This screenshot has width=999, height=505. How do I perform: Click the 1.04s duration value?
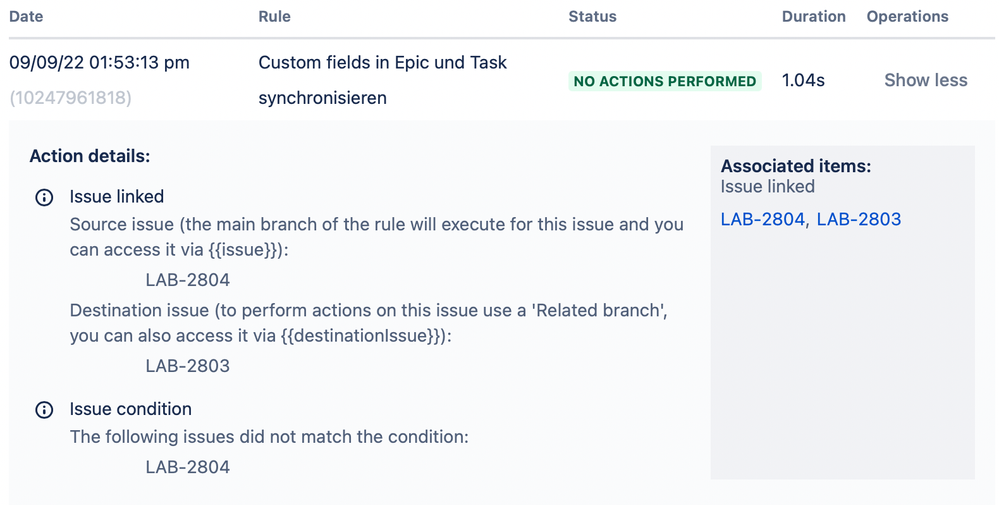click(x=803, y=80)
